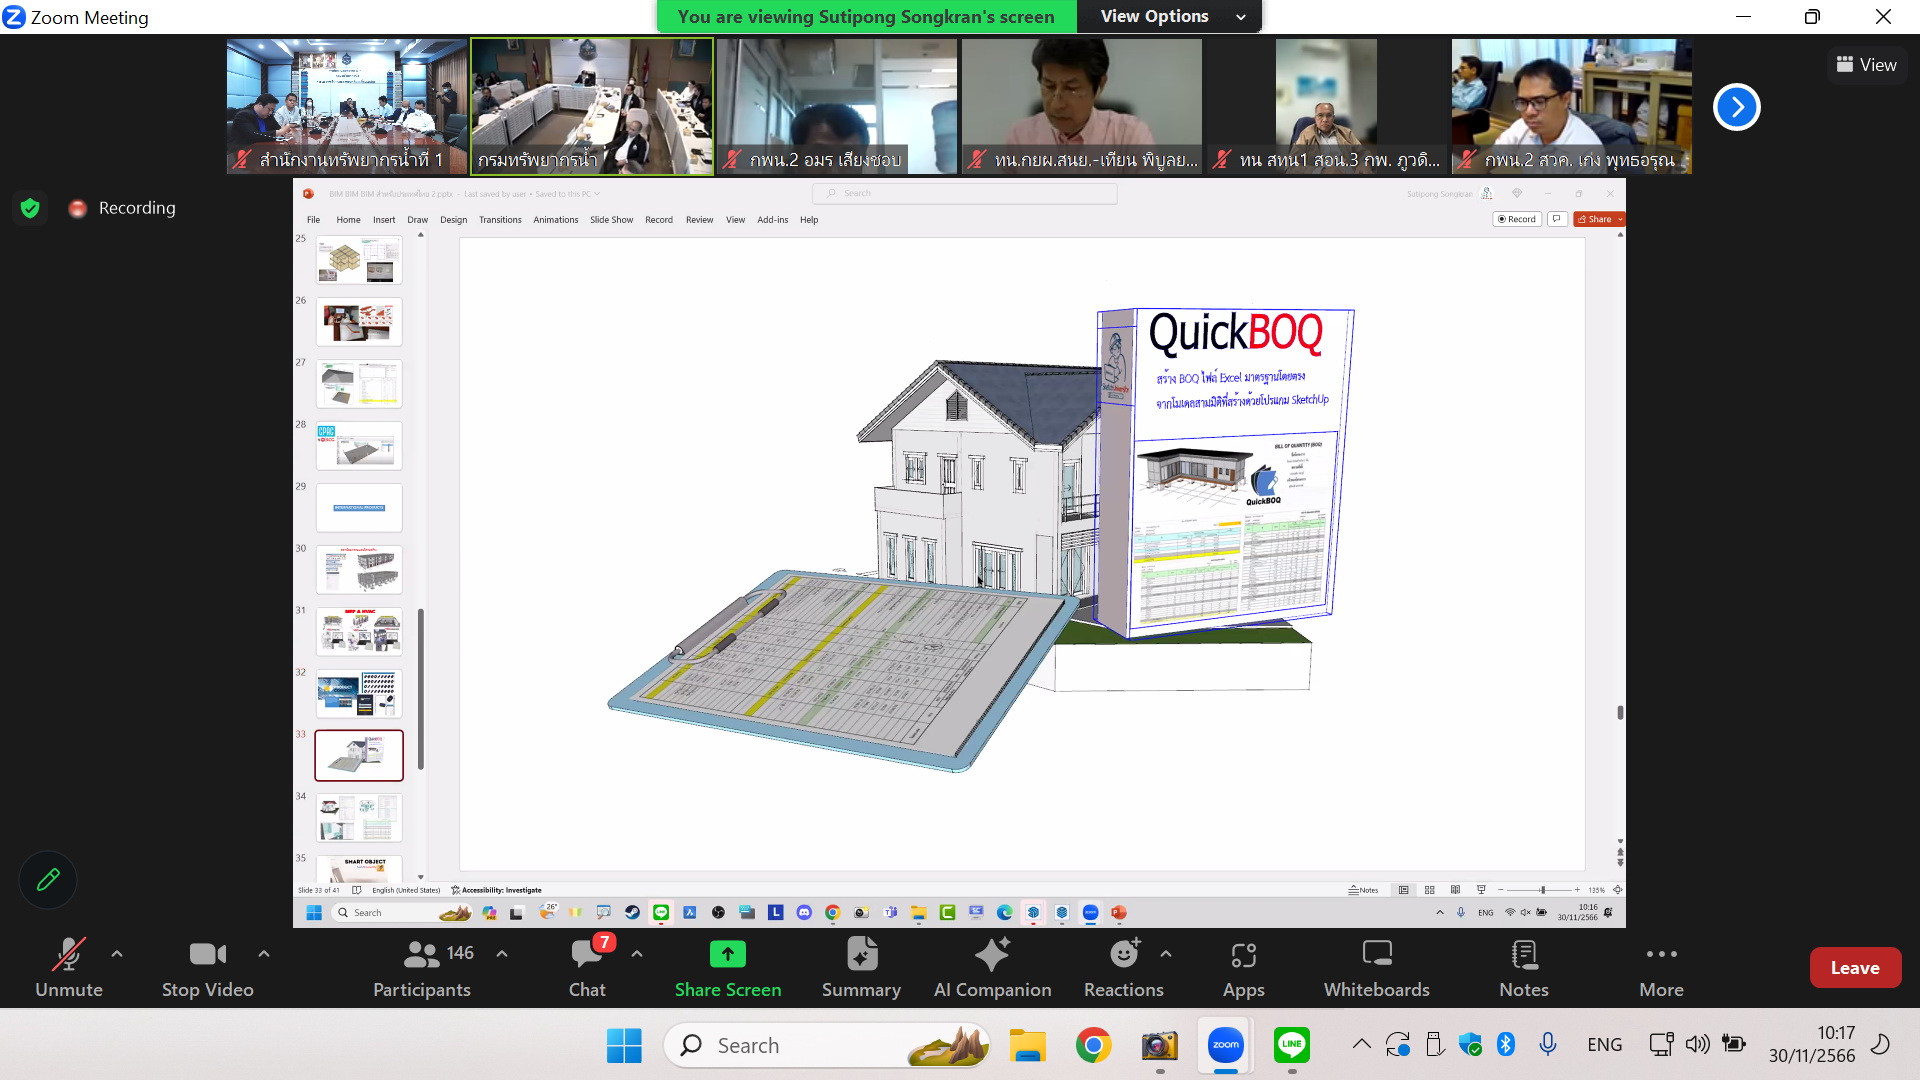Click the Discord icon in shared taskbar
This screenshot has width=1920, height=1080.
pyautogui.click(x=804, y=912)
